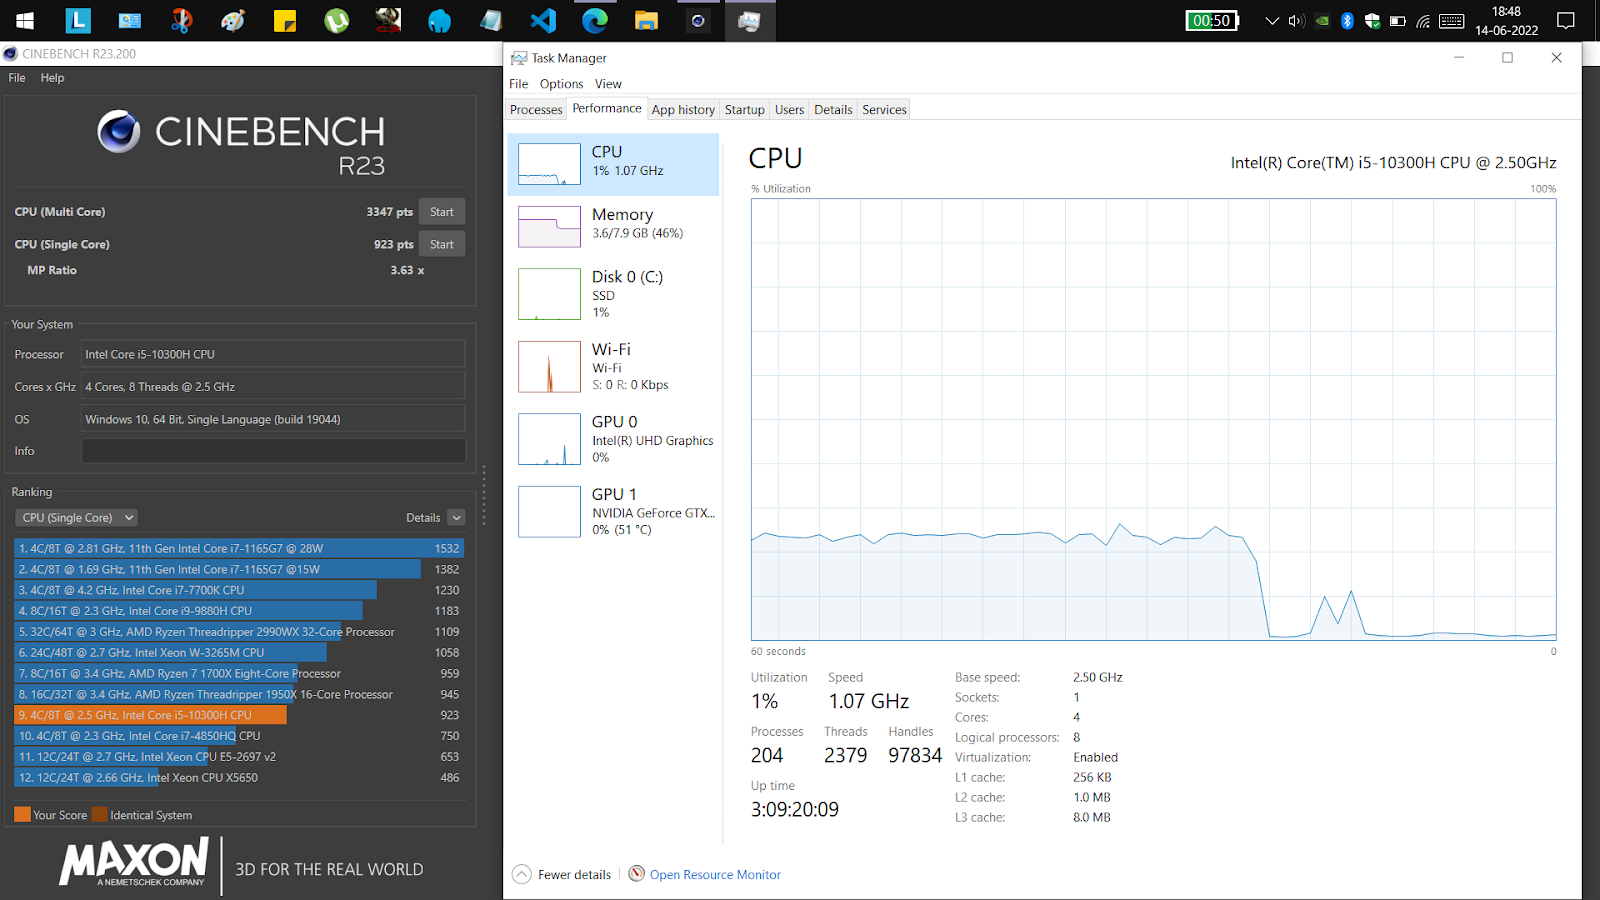This screenshot has height=900, width=1600.
Task: Open the CPU (Single Core) ranking dropdown
Action: click(76, 518)
